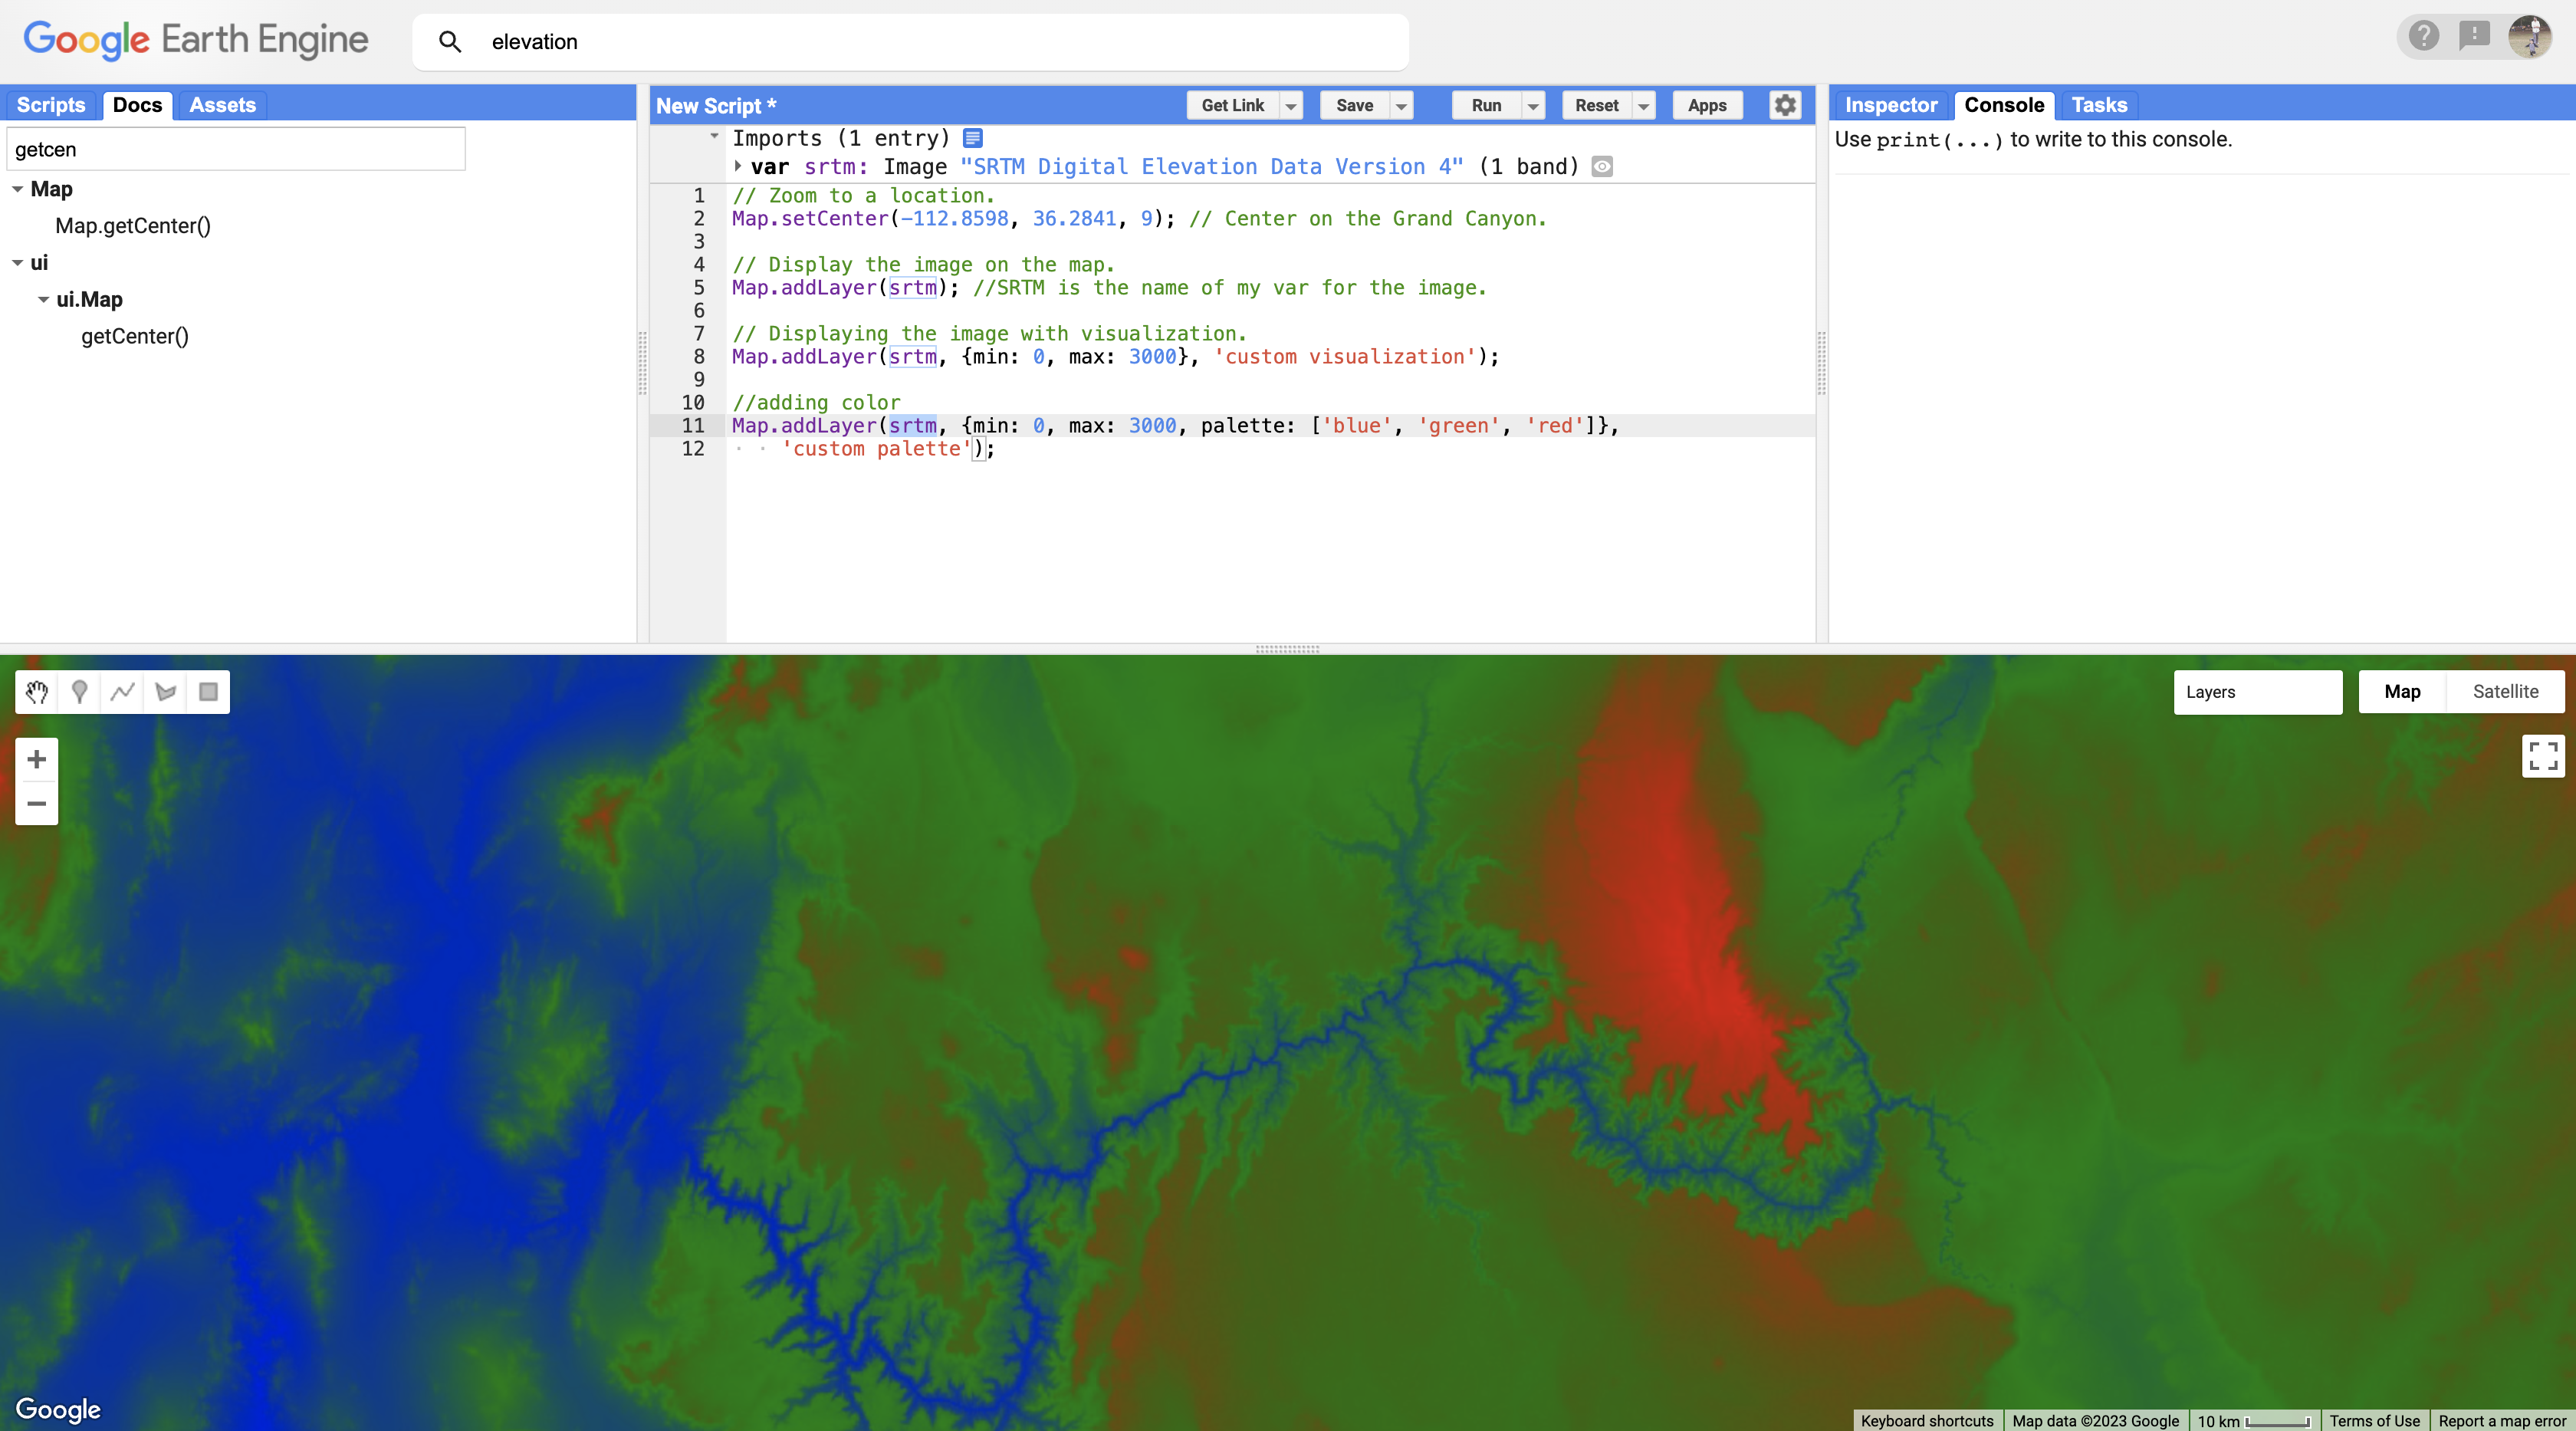Click the Get Link button
The image size is (2576, 1431).
click(1232, 105)
